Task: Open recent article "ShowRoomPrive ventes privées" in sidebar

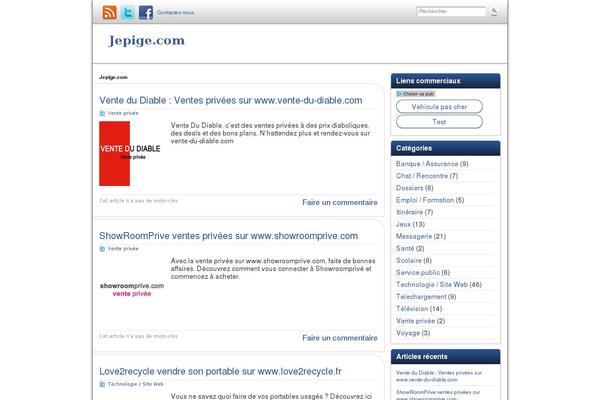Action: [438, 395]
